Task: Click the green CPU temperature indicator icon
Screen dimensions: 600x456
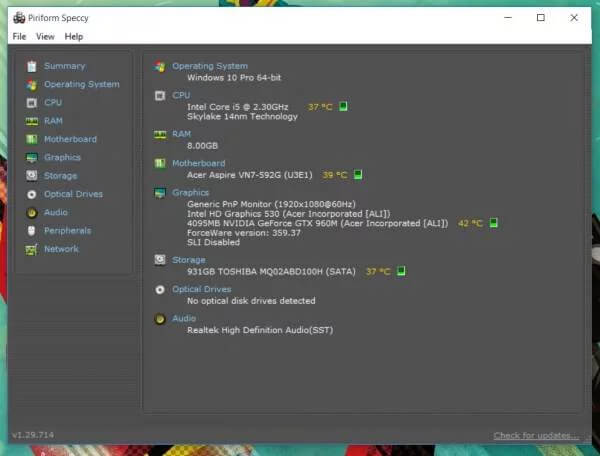Action: 343,106
